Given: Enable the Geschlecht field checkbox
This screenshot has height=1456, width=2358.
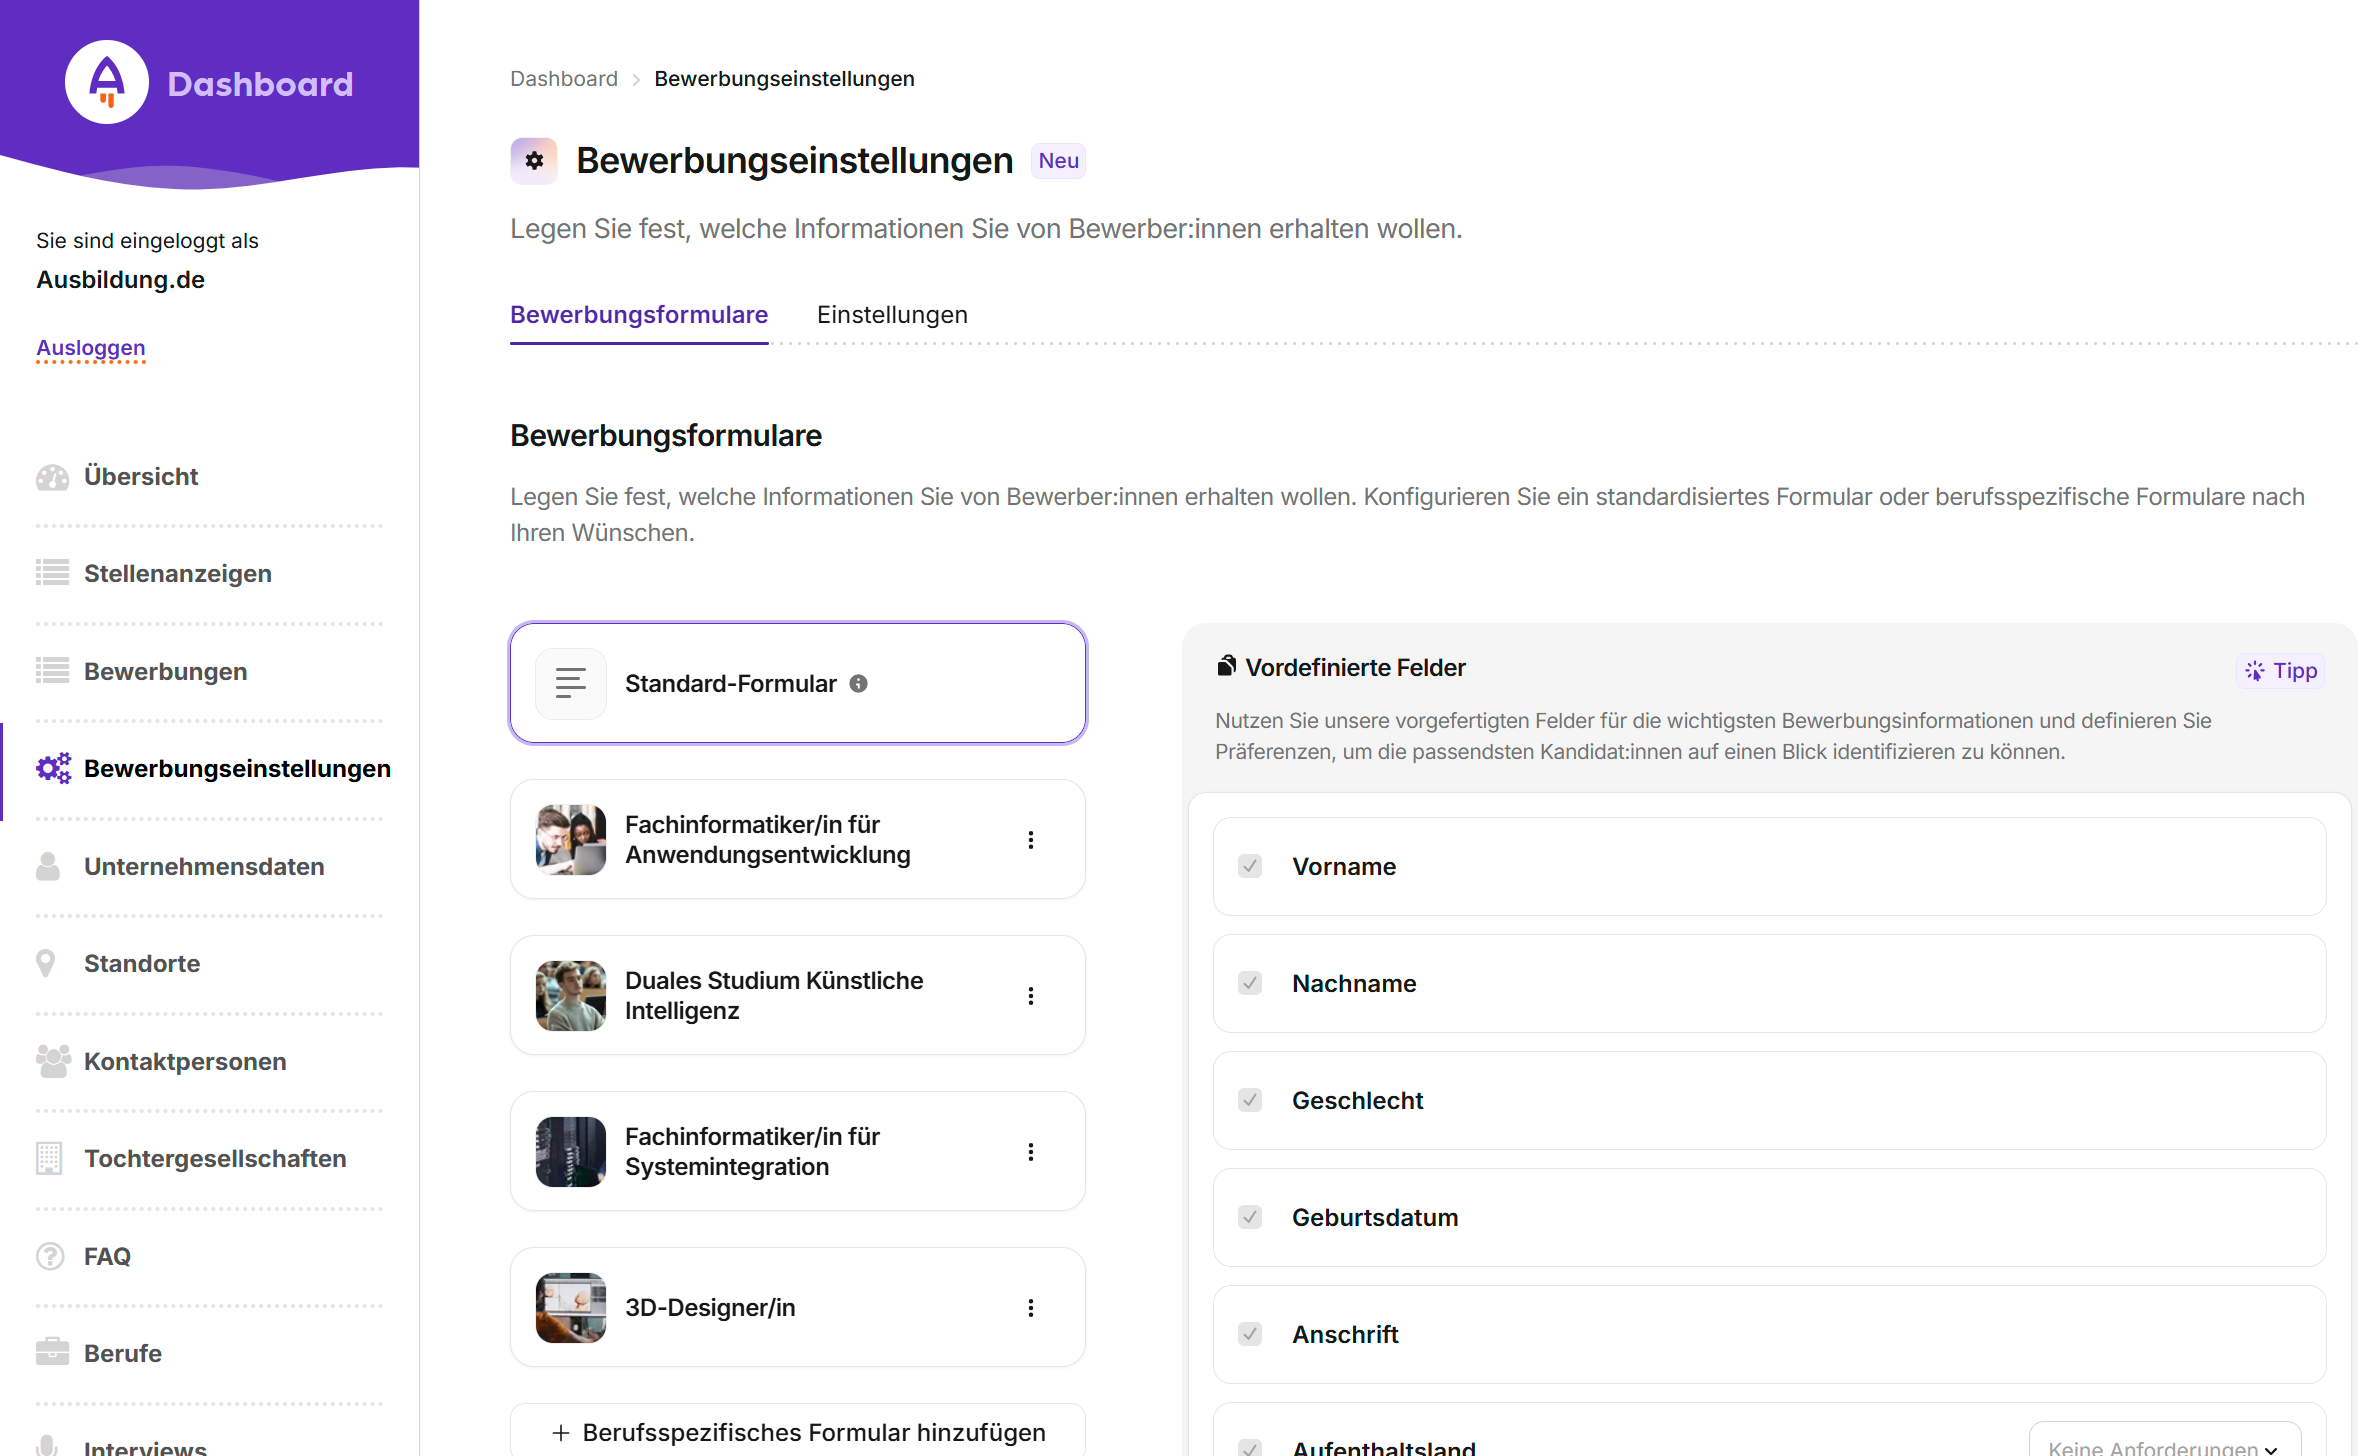Looking at the screenshot, I should (1249, 1100).
